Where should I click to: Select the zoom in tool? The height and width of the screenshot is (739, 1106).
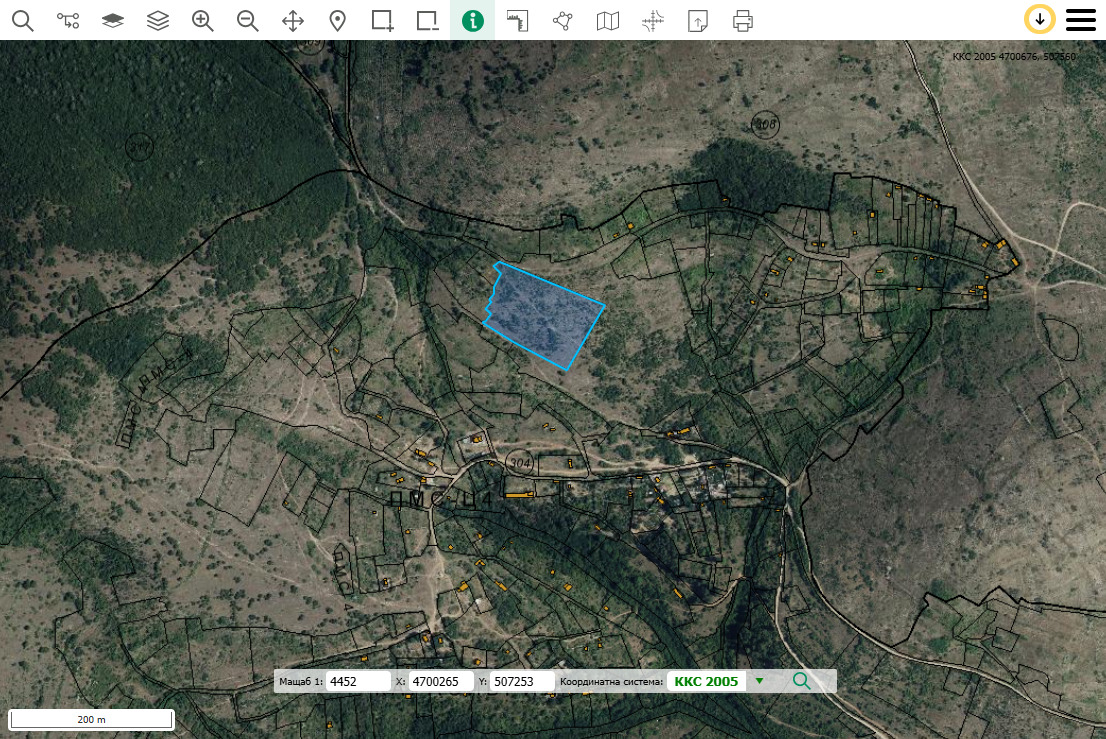tap(203, 20)
